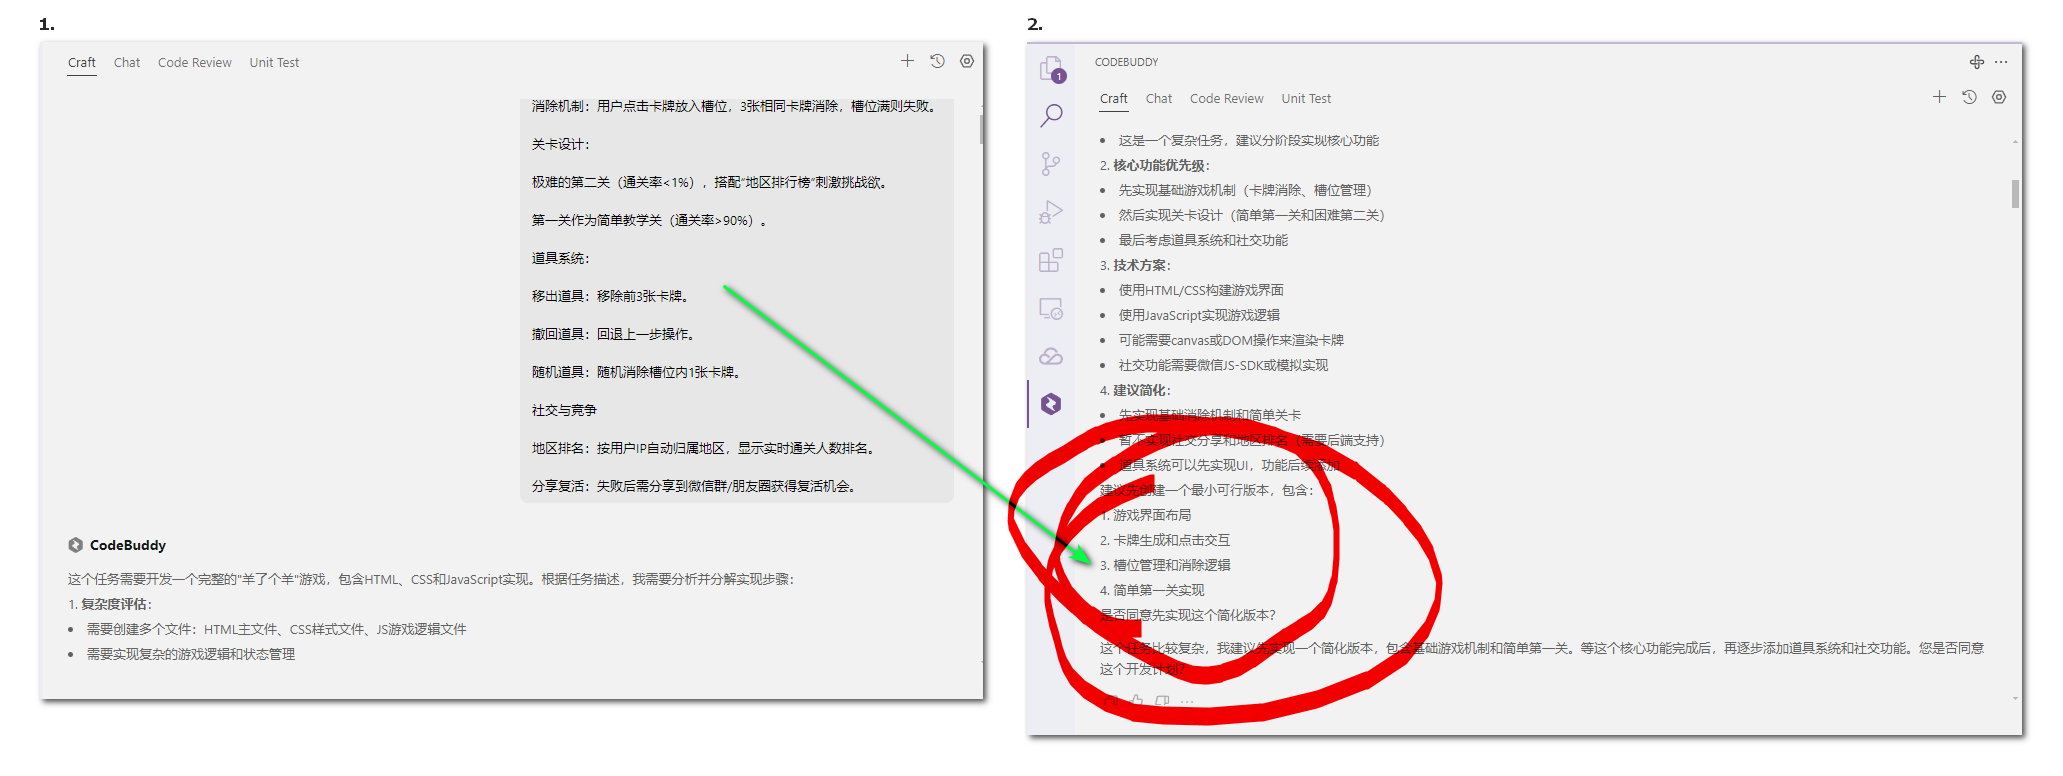This screenshot has height=776, width=2063.
Task: Click bullet mentioning 微信JS-SDK
Action: (x=1223, y=365)
